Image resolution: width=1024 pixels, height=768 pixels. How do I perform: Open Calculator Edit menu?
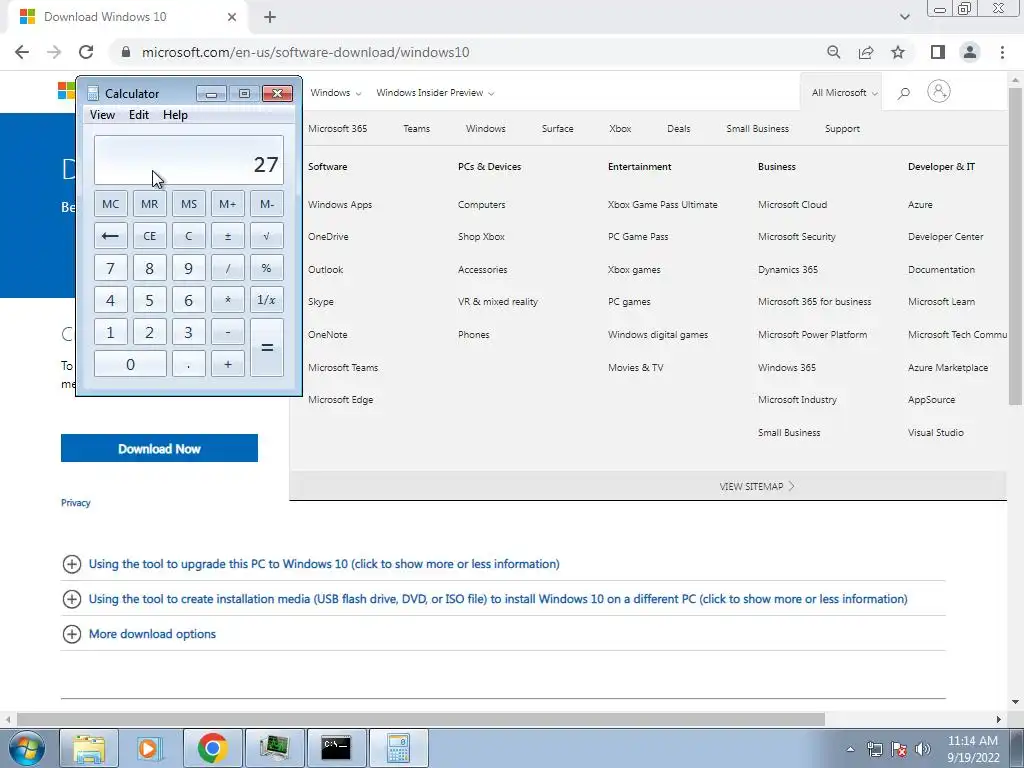pyautogui.click(x=138, y=115)
